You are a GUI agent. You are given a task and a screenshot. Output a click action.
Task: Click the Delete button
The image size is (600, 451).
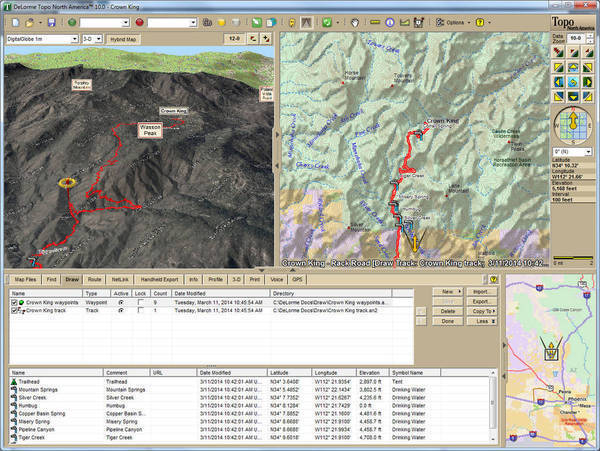[447, 311]
